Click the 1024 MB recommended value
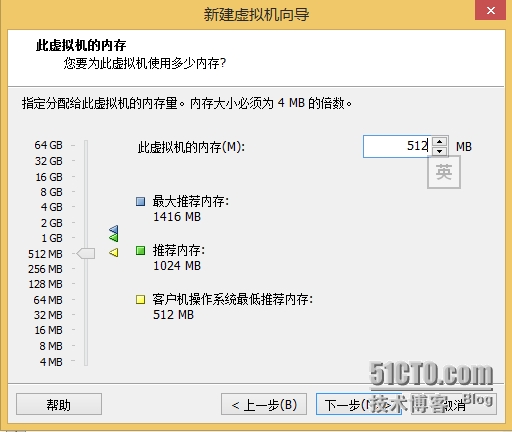This screenshot has height=432, width=512. click(x=177, y=266)
